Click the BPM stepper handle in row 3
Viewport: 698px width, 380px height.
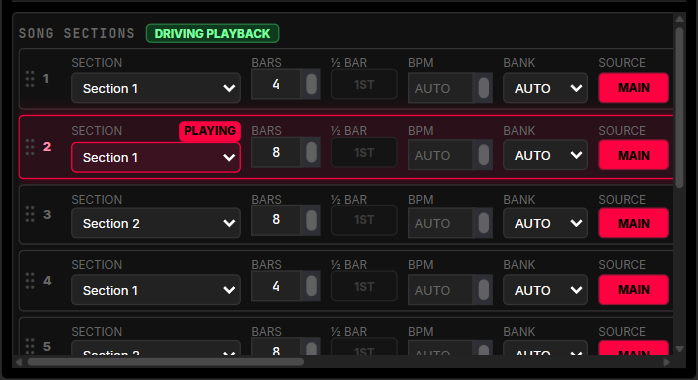pos(483,223)
